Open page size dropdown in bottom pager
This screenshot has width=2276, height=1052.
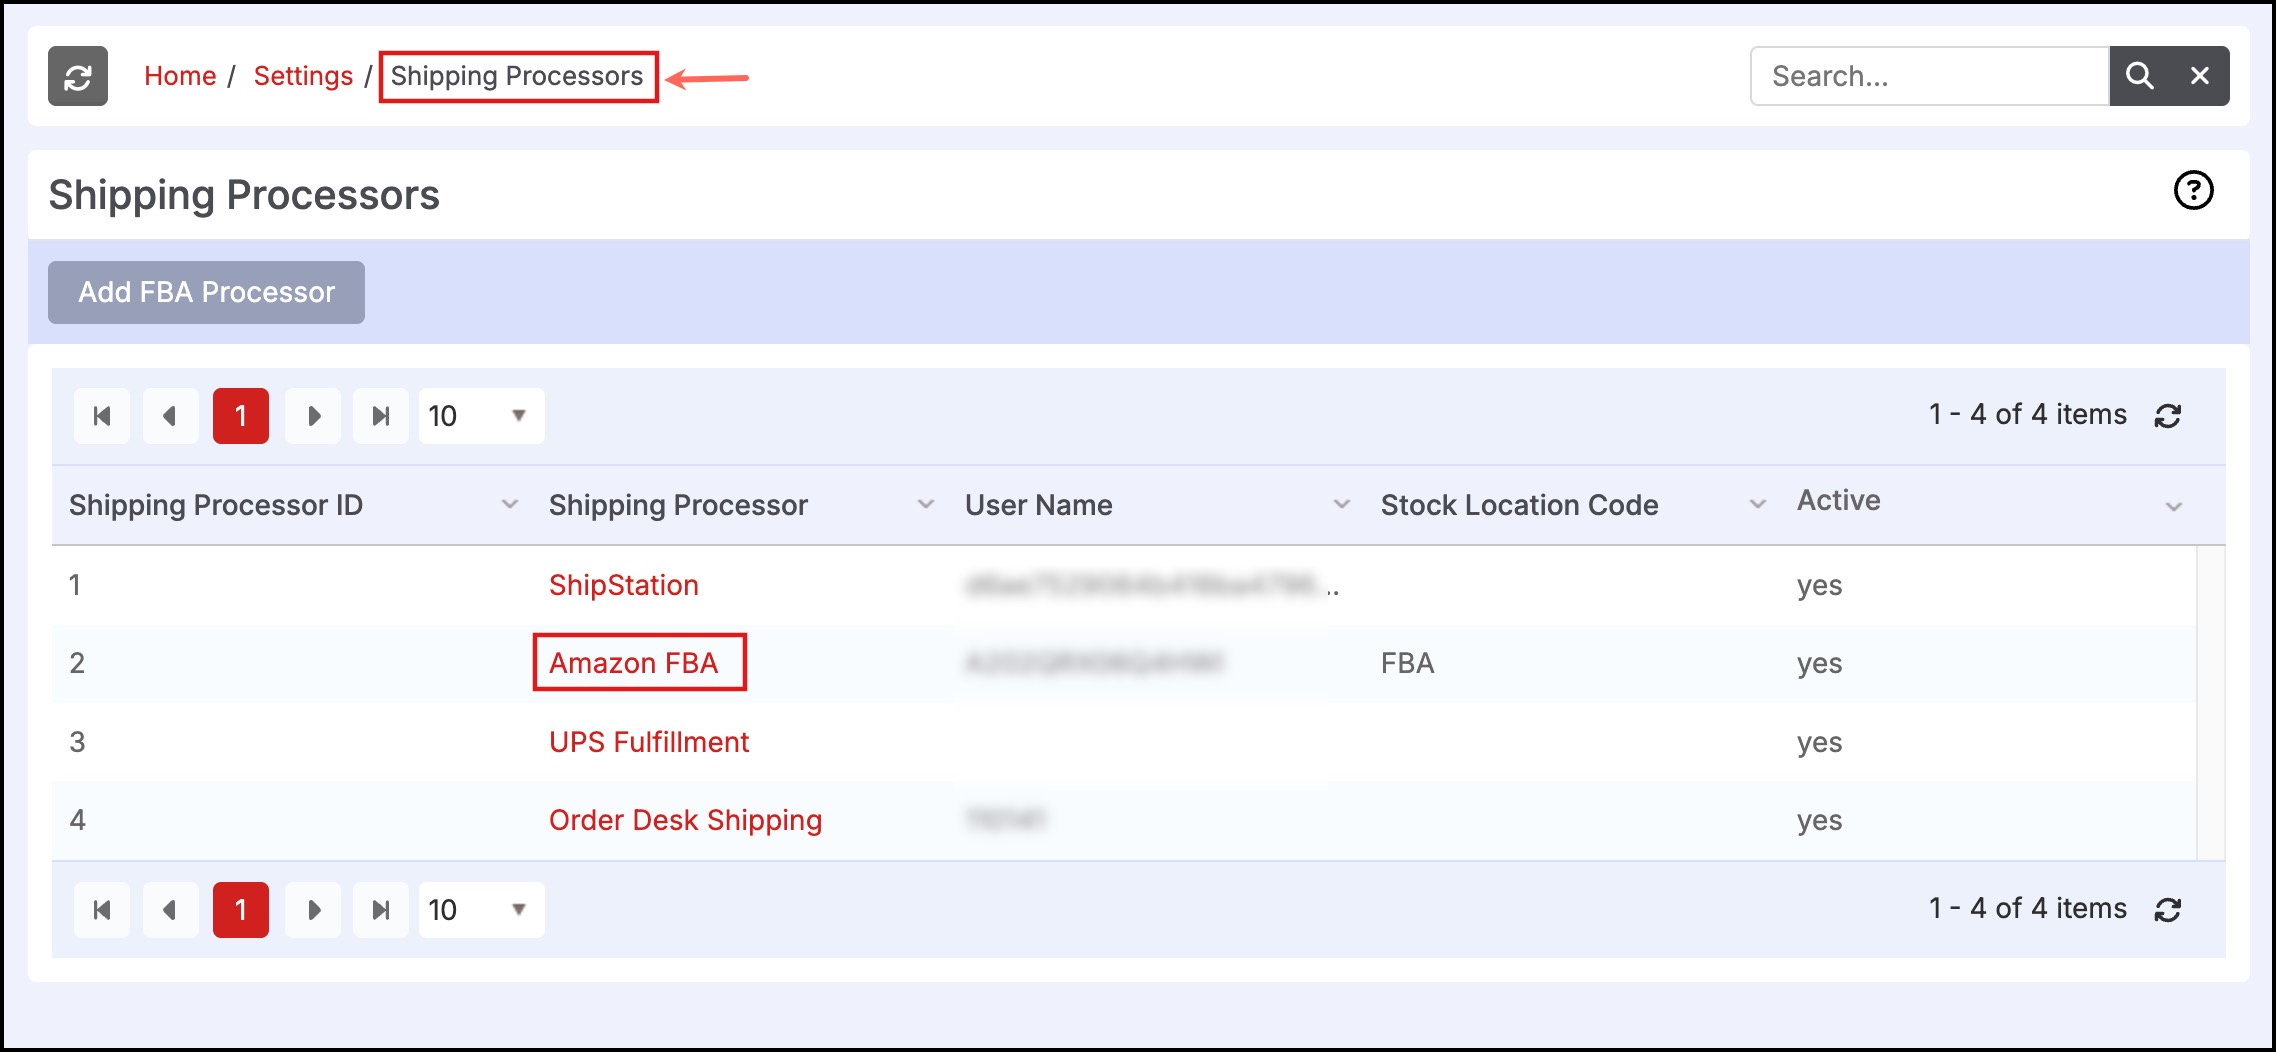(x=481, y=910)
